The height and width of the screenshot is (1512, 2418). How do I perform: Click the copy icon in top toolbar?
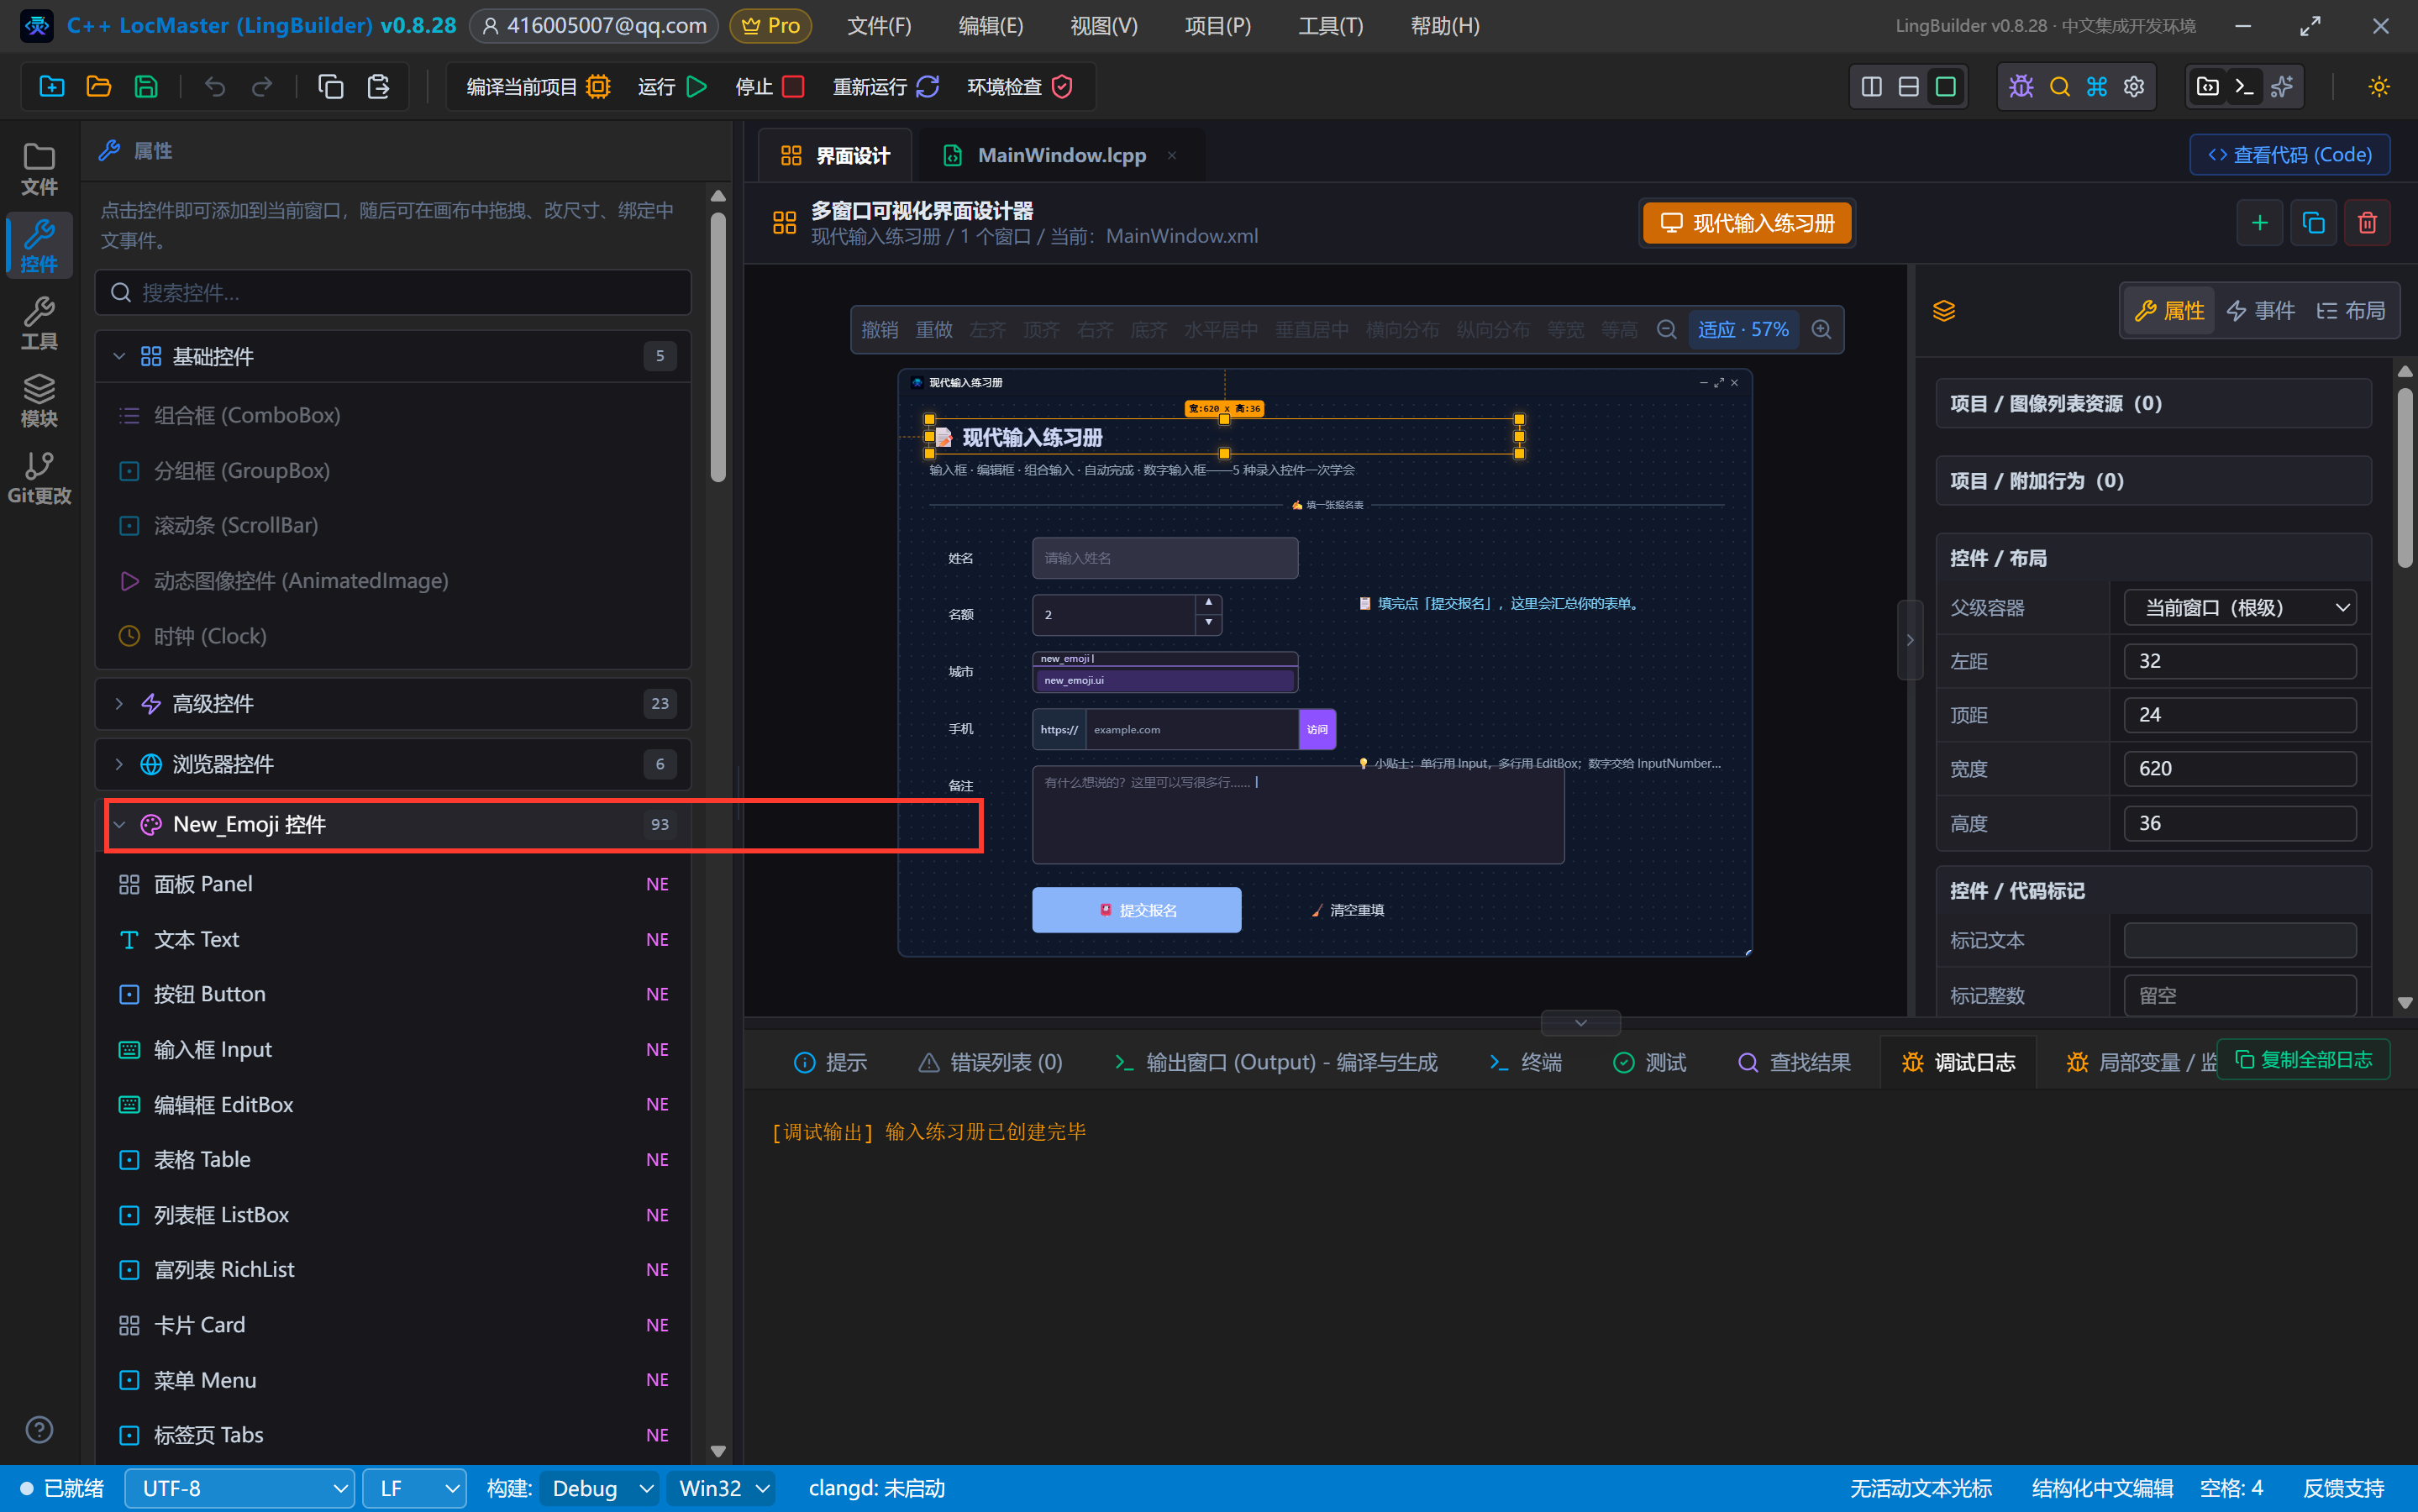[331, 87]
